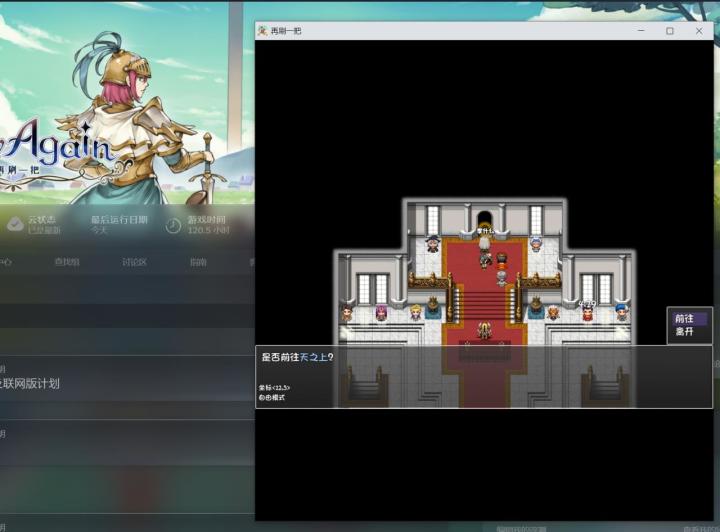
Task: Click the orange-maned NPC right of the staircase
Action: pos(553,313)
